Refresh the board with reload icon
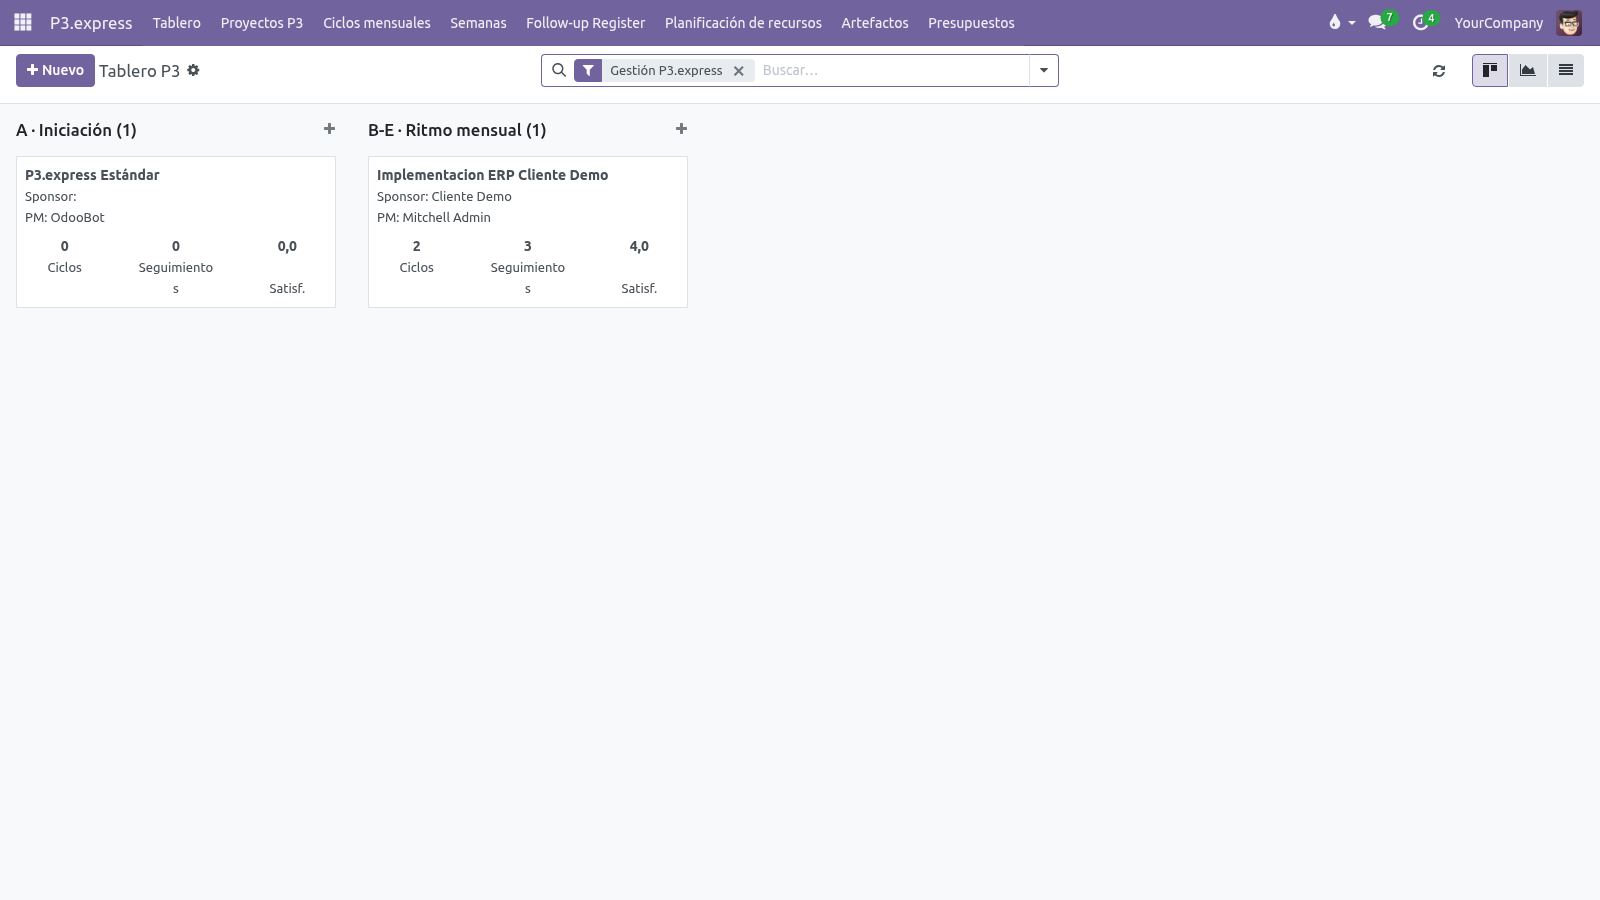Image resolution: width=1600 pixels, height=900 pixels. (1439, 71)
